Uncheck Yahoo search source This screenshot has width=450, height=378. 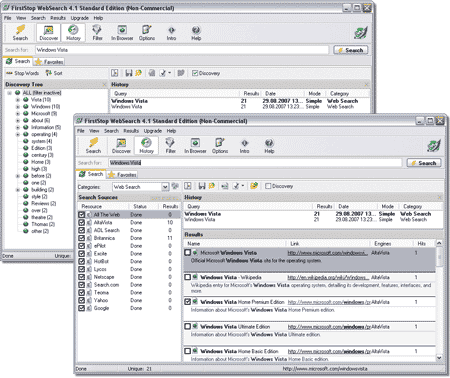point(81,300)
